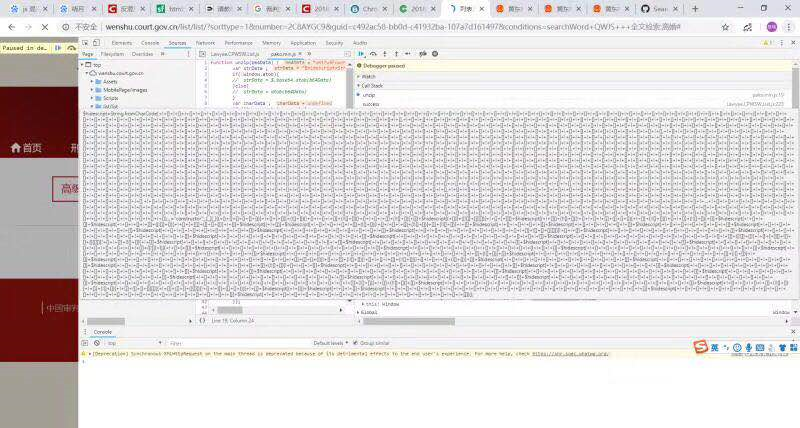Viewport: 800px width, 428px height.
Task: Go back in browser history
Action: point(12,27)
